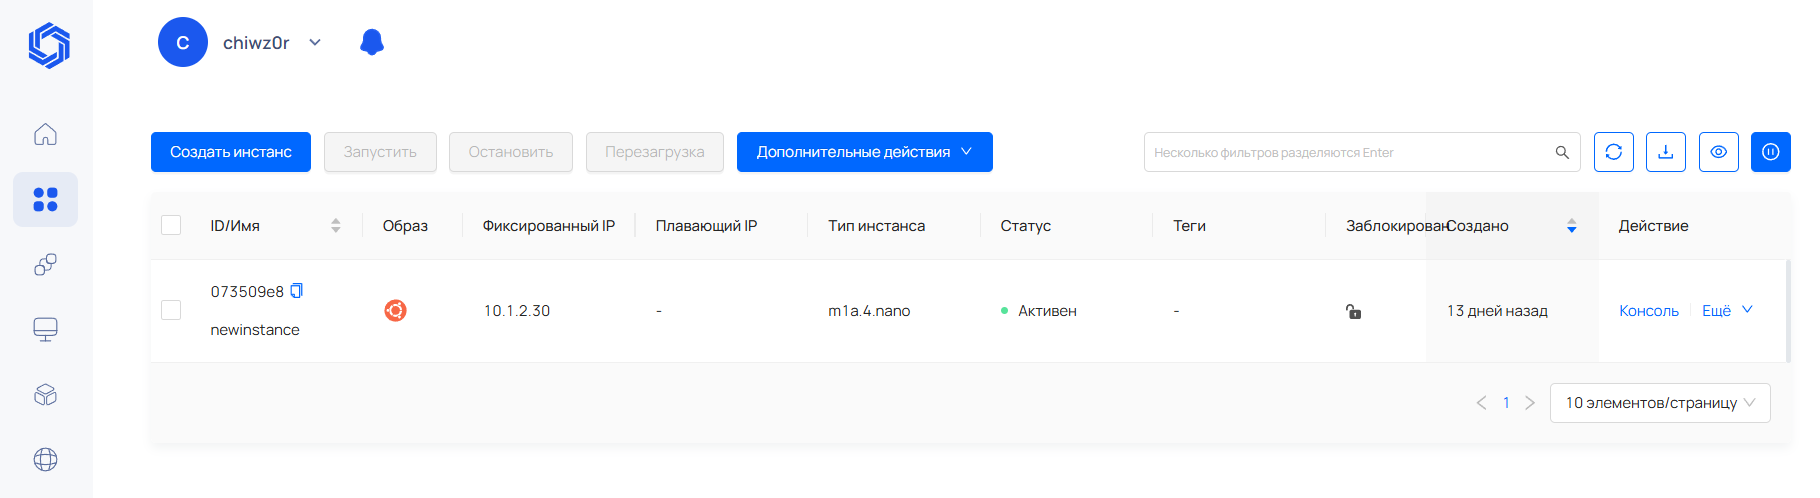
Task: Click Теги column header
Action: click(1189, 226)
